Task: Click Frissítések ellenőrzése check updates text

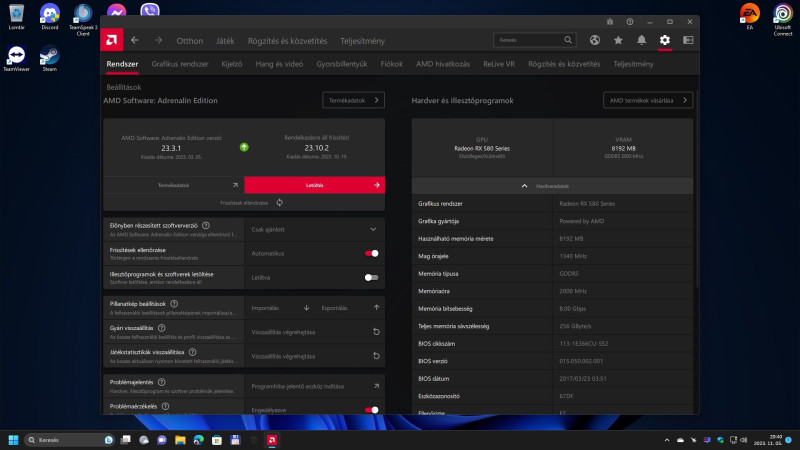Action: 244,203
